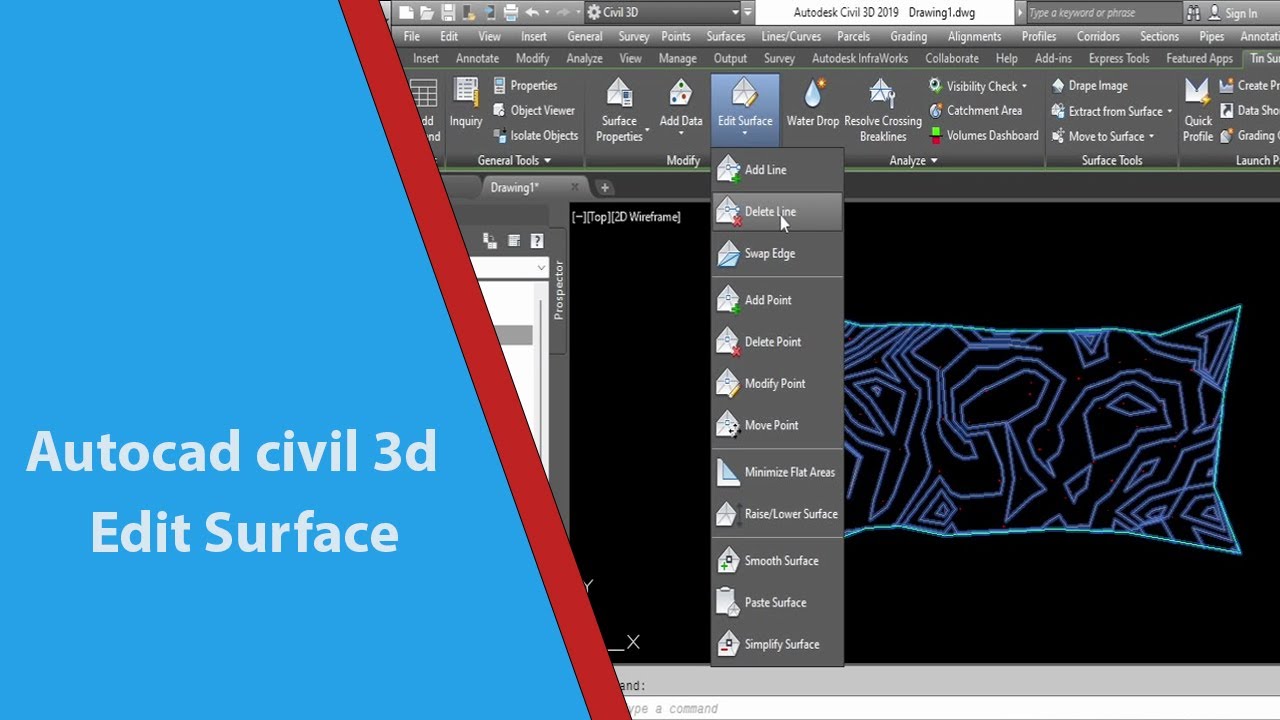Image resolution: width=1280 pixels, height=720 pixels.
Task: Click the Inquiry tool icon
Action: coord(466,92)
